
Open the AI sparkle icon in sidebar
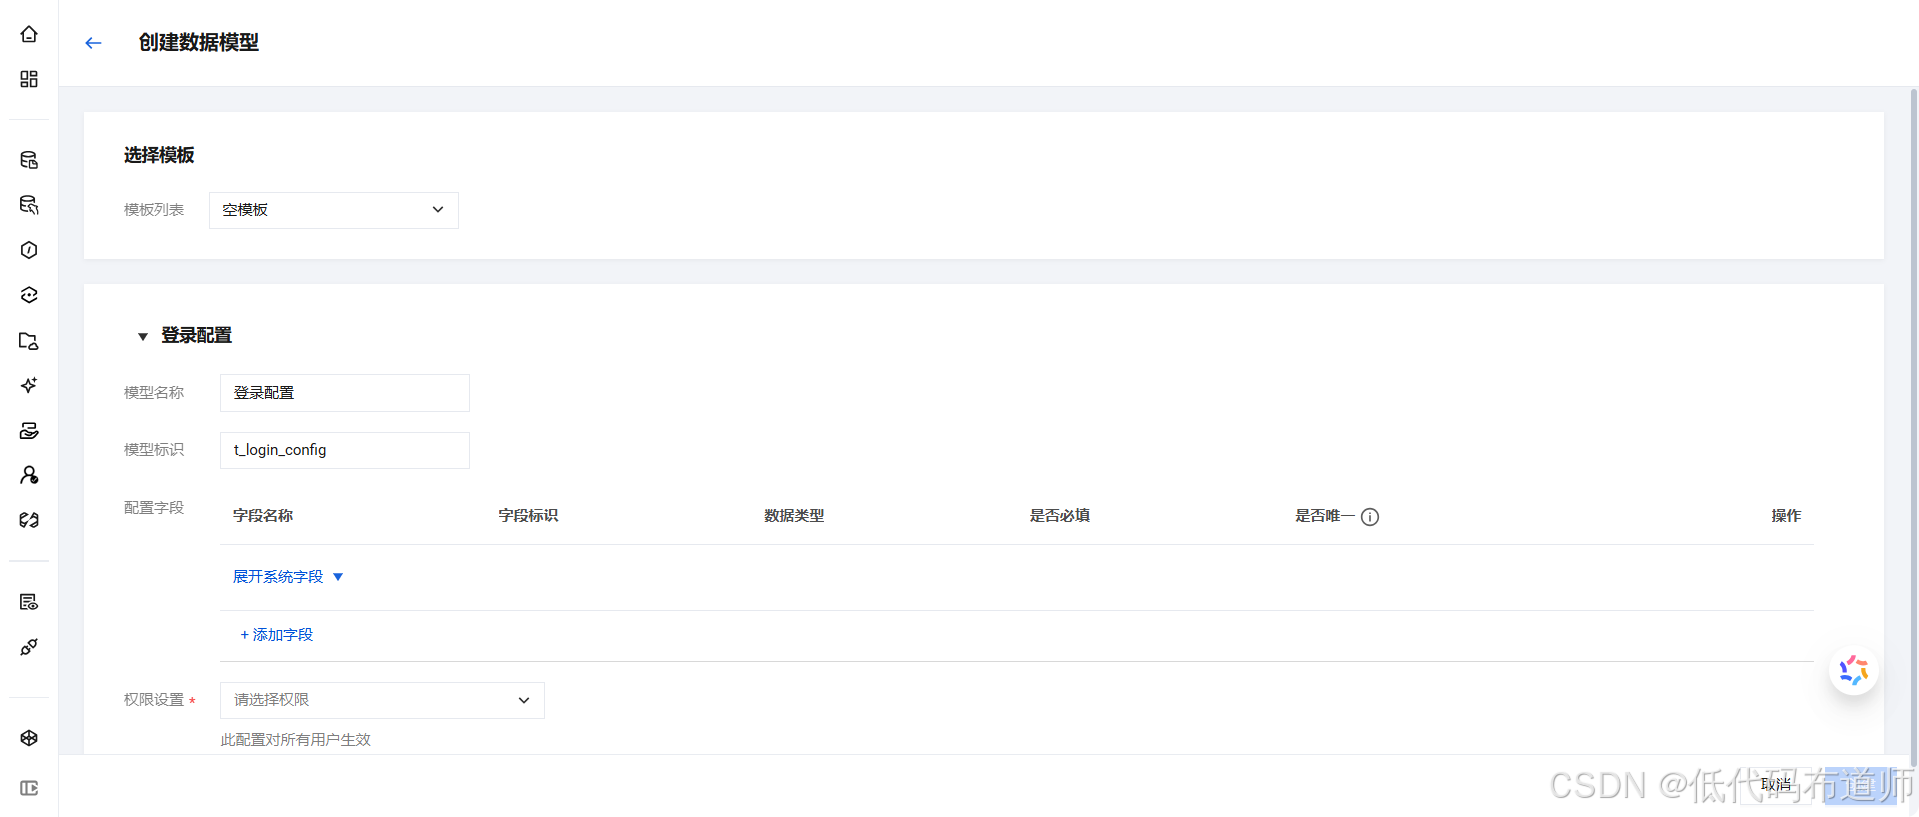pos(29,385)
